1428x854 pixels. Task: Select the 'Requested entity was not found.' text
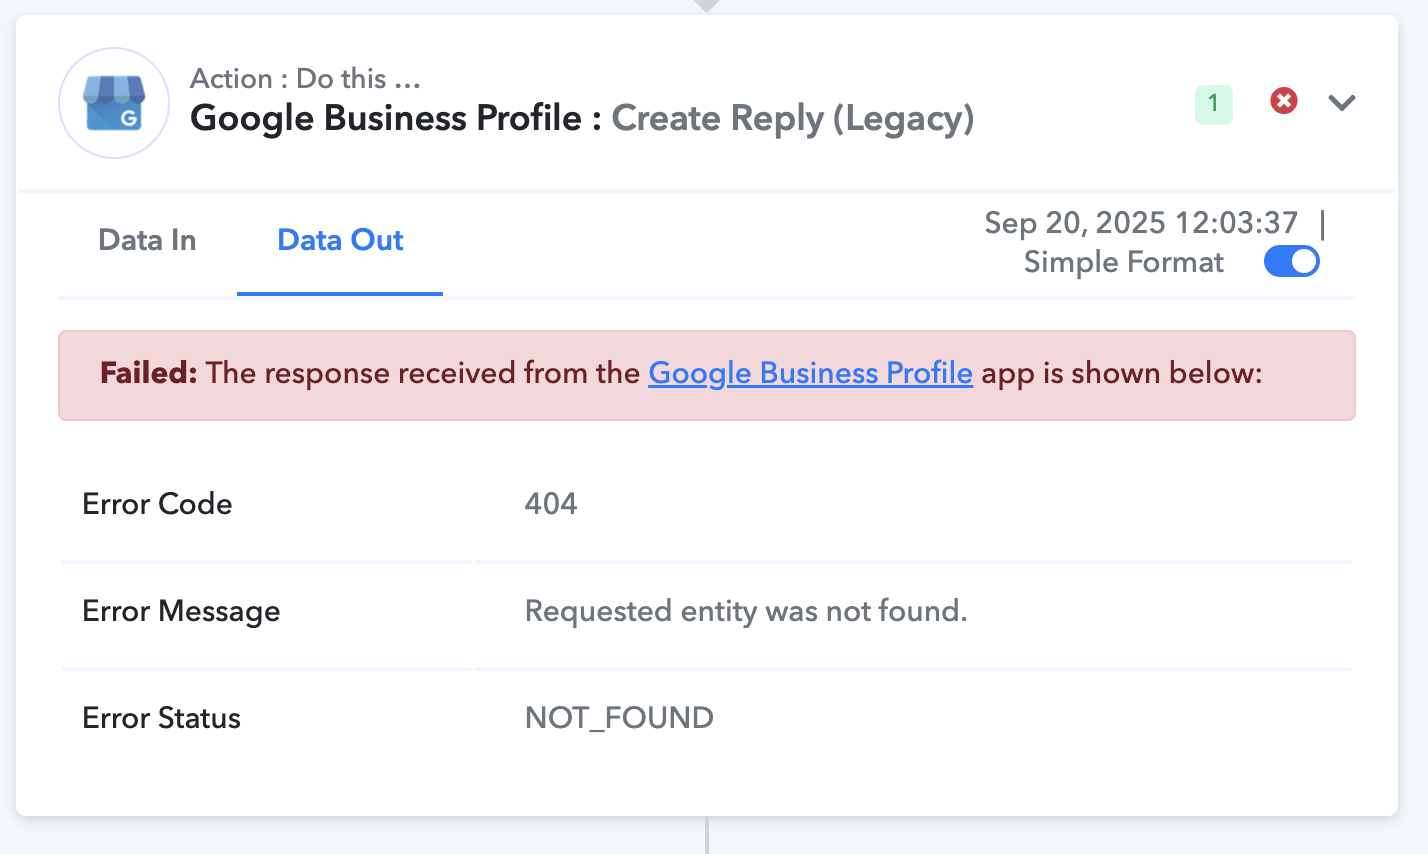[x=746, y=611]
